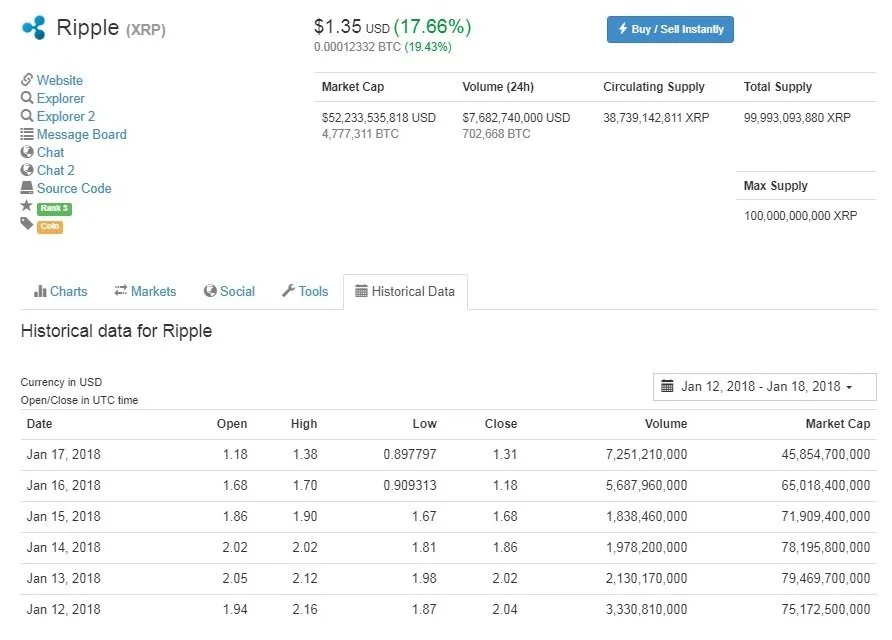Click the list icon beside Message Board
The height and width of the screenshot is (640, 892).
pyautogui.click(x=26, y=134)
